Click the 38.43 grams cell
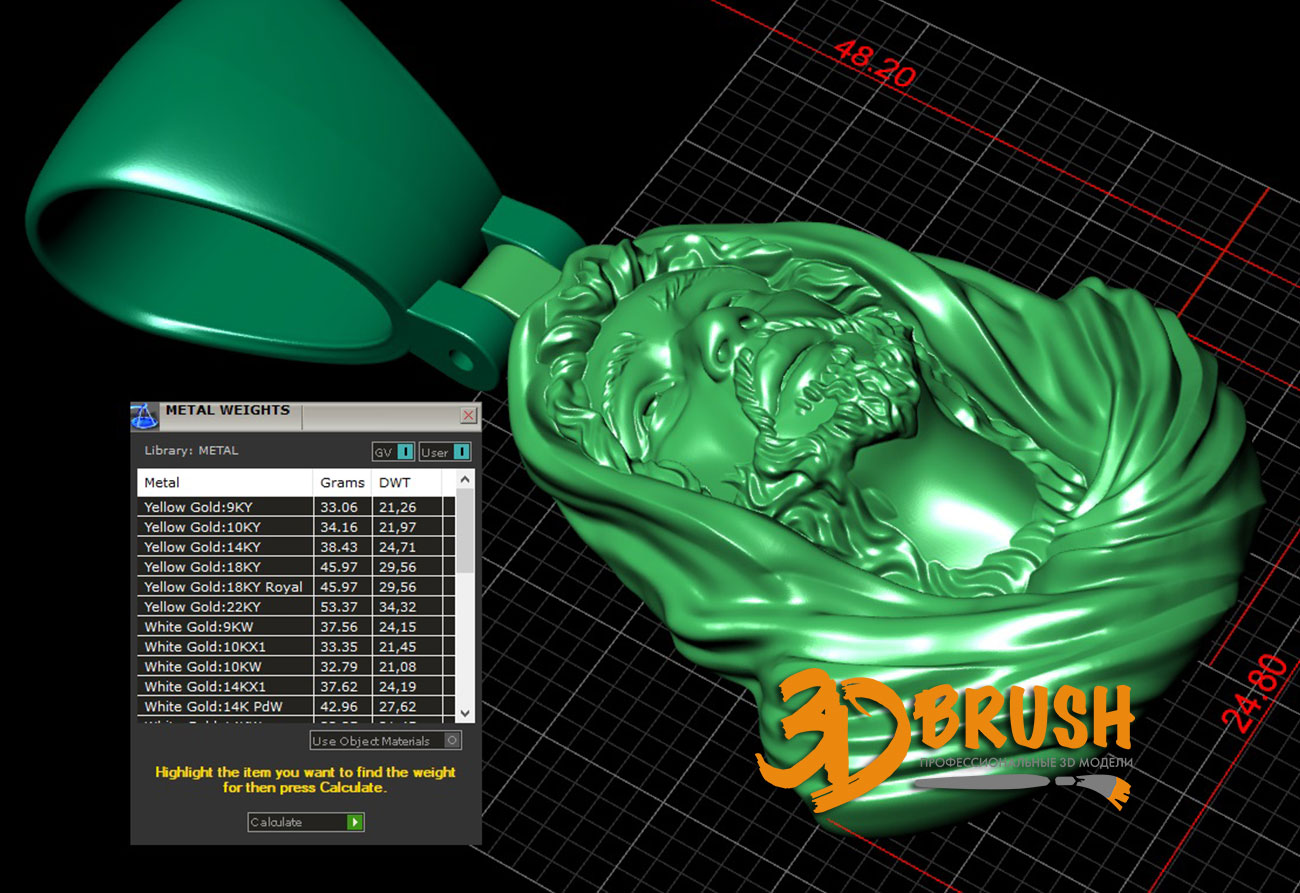This screenshot has width=1300, height=893. point(342,547)
